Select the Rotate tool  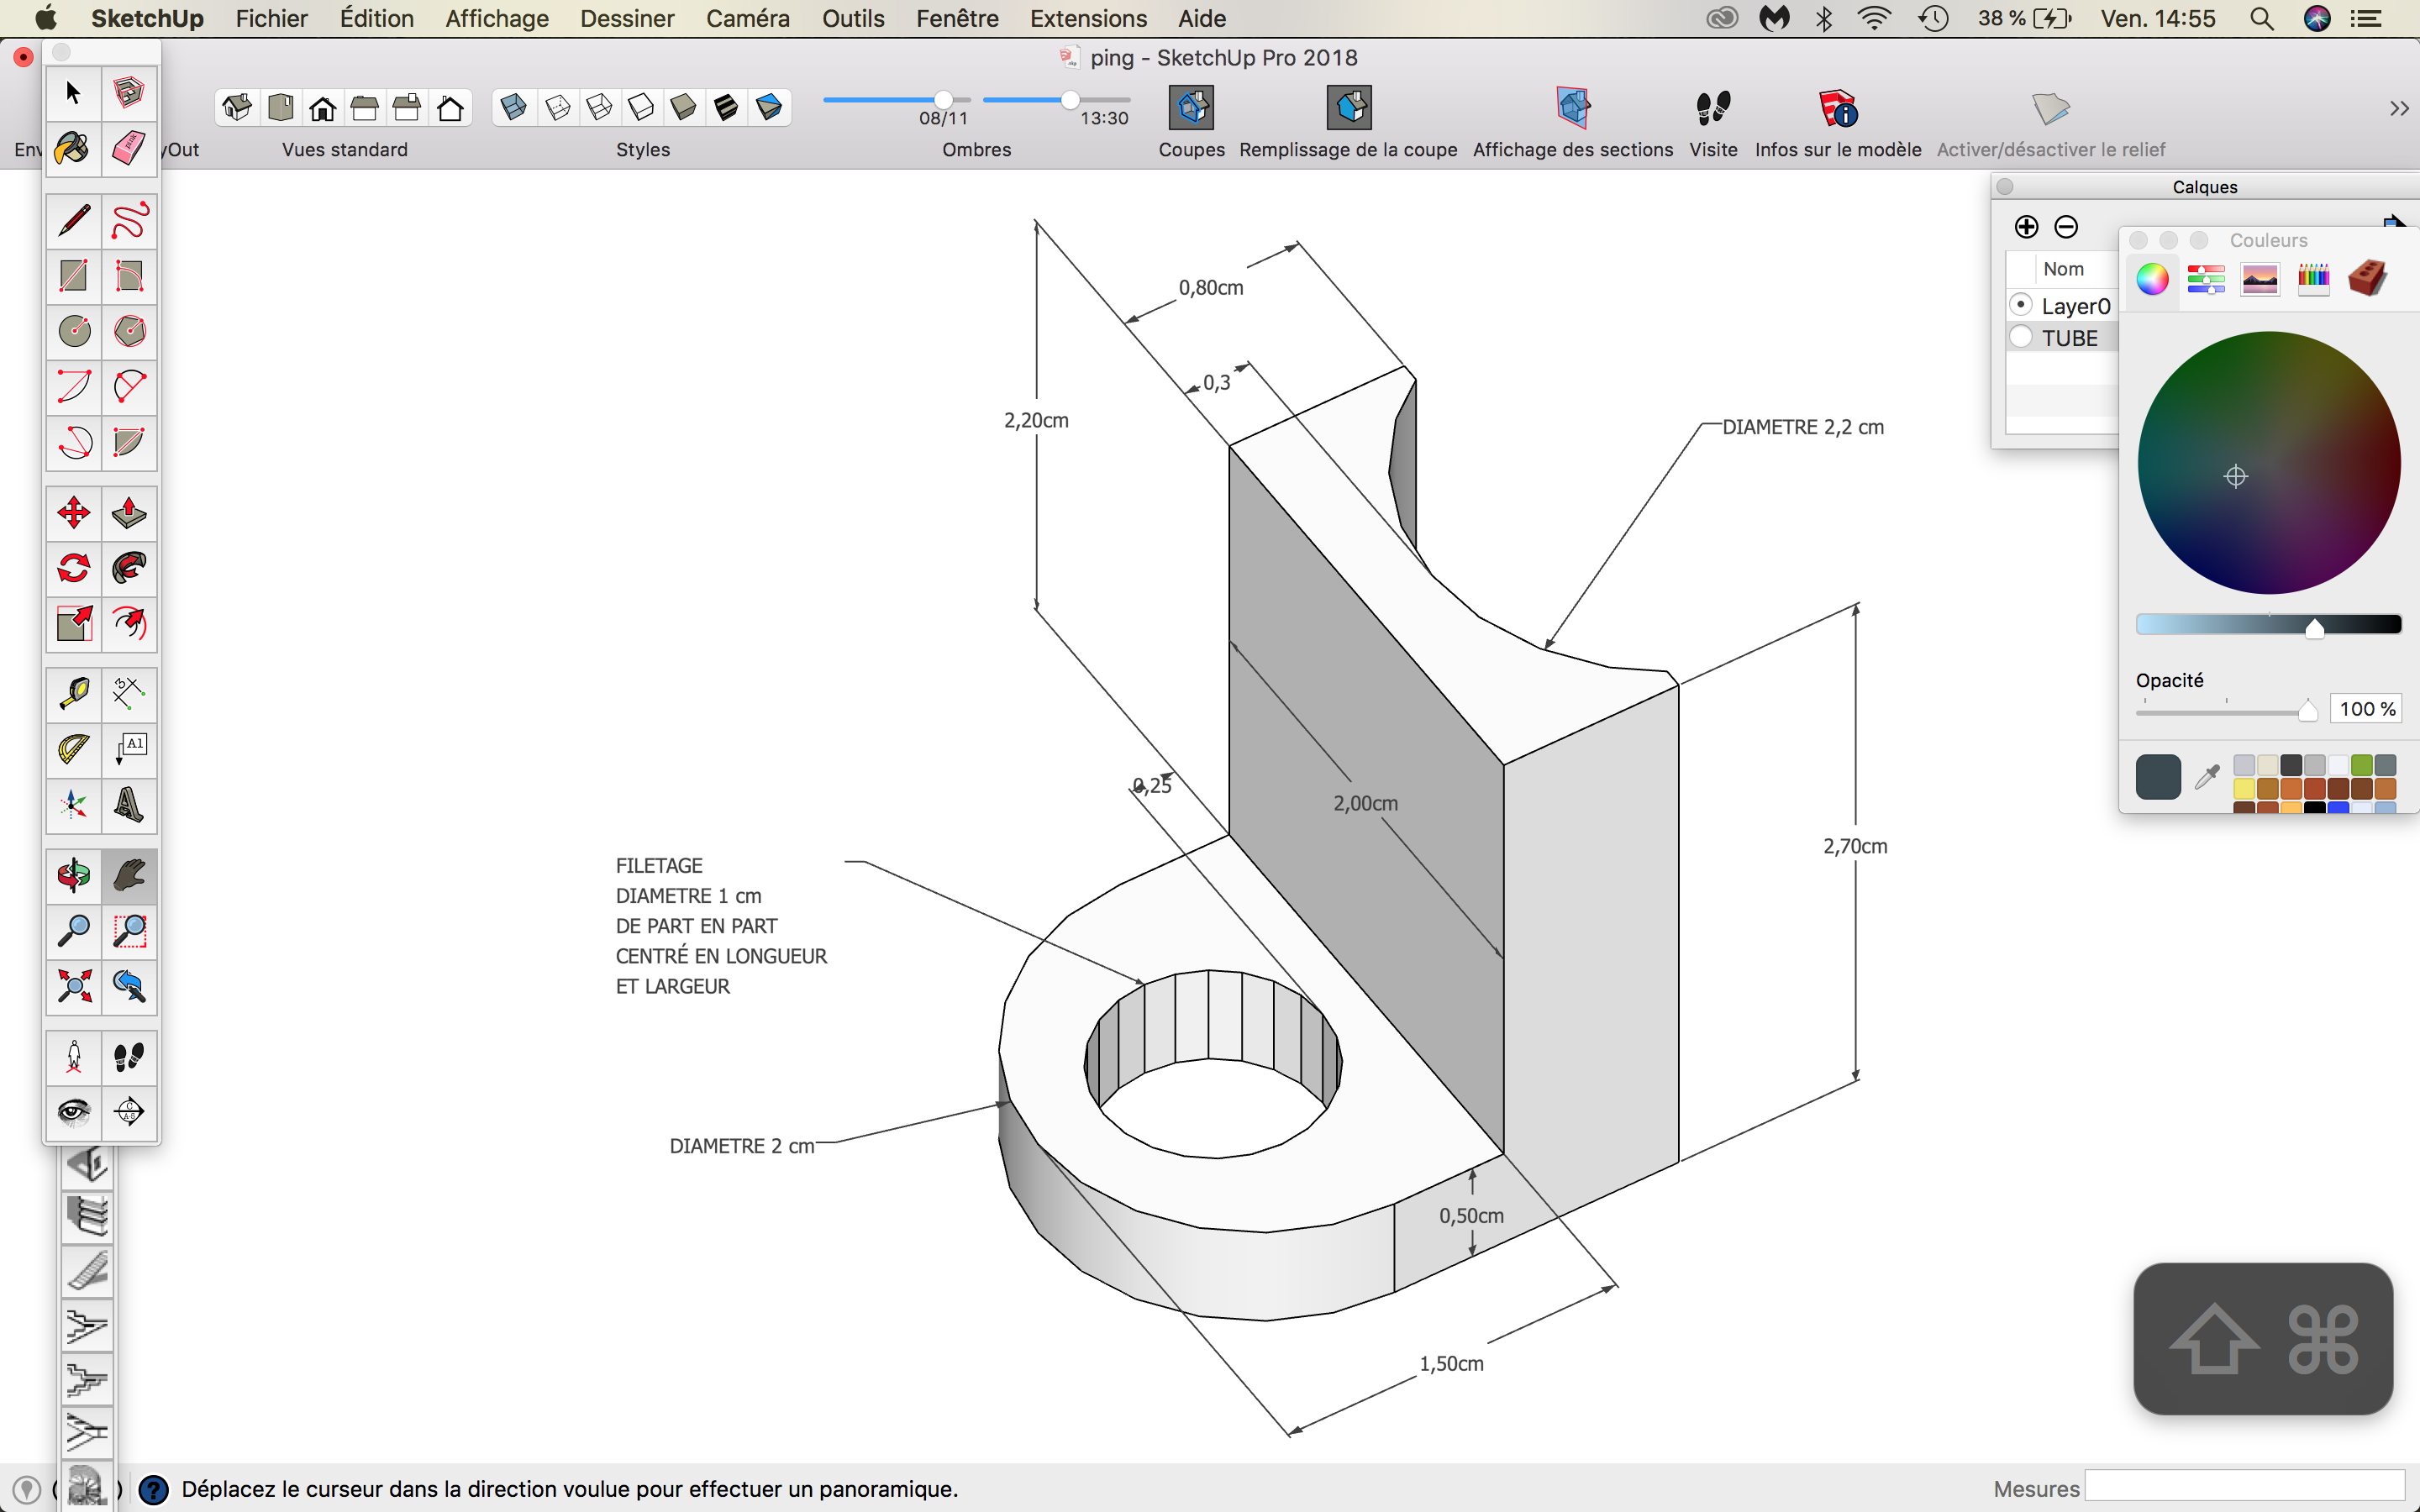[x=73, y=568]
